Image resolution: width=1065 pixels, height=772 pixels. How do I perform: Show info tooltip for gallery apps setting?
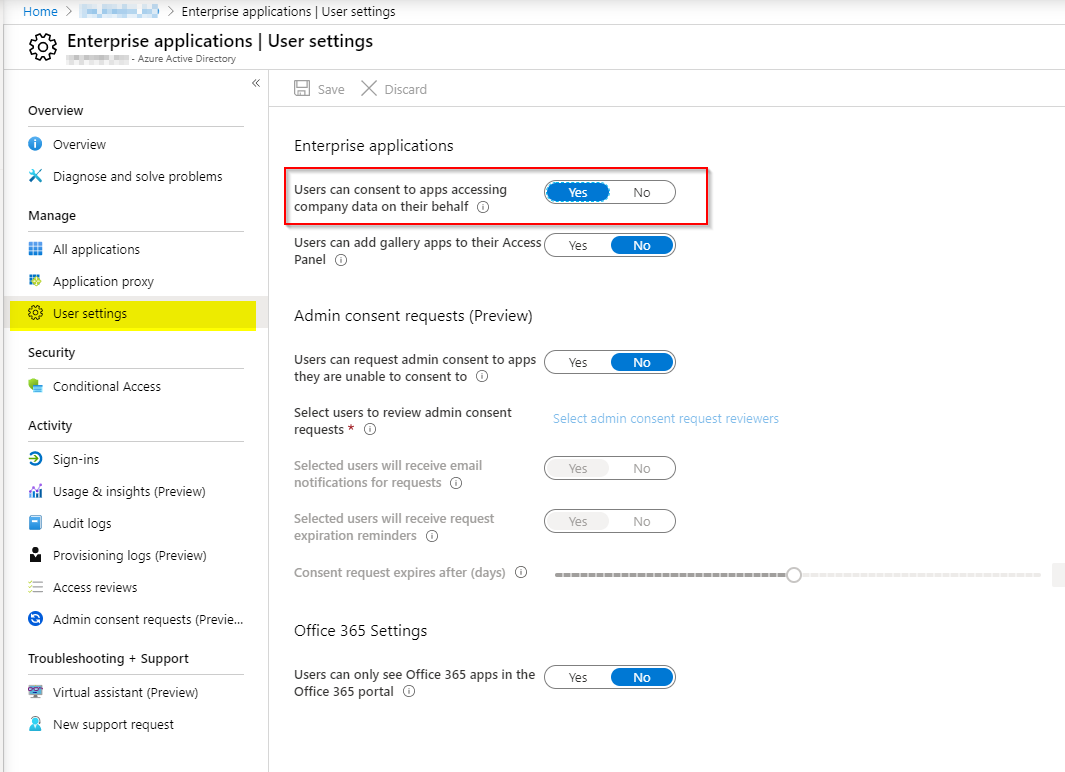(x=341, y=260)
